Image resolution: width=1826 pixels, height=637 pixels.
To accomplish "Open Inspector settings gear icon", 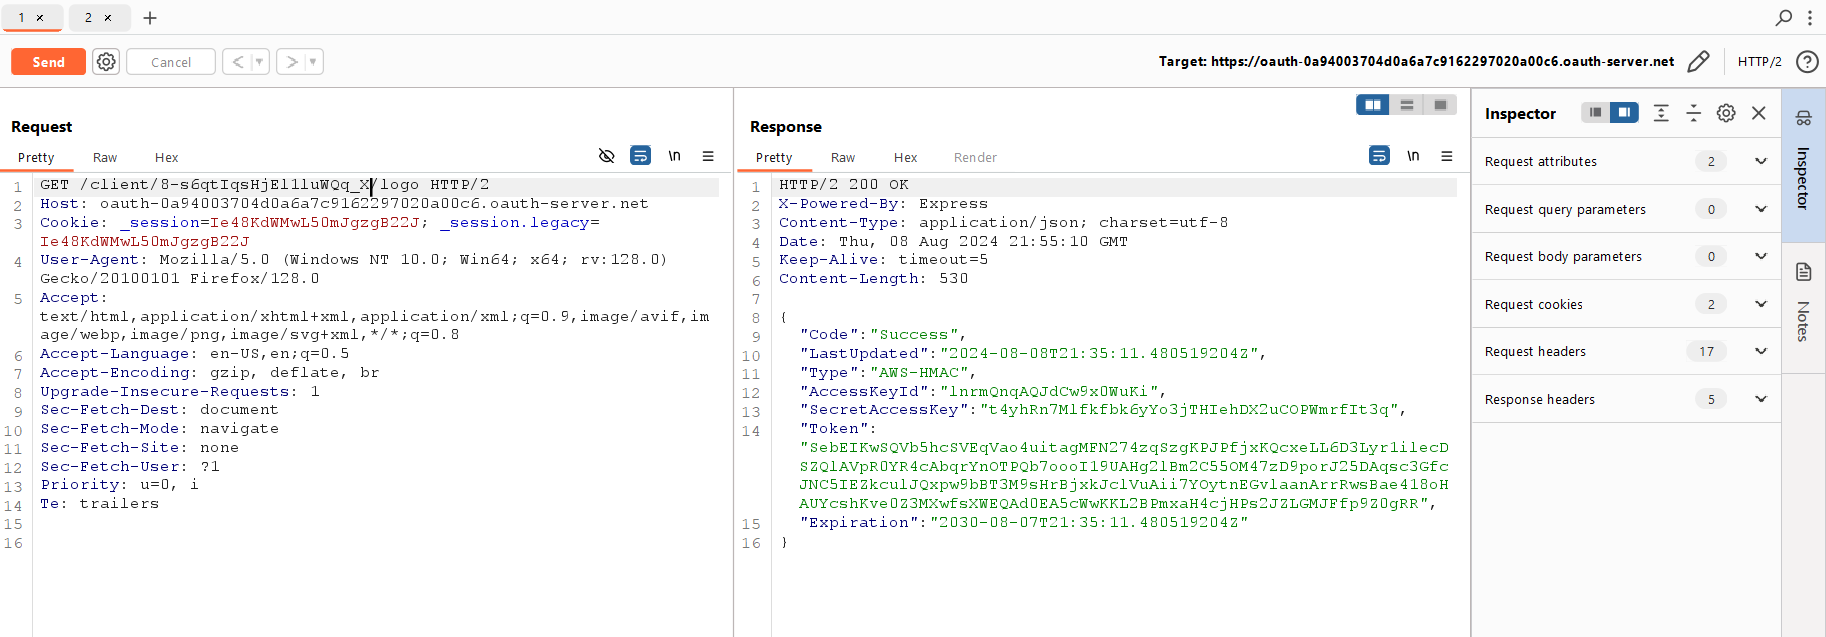I will (1726, 113).
